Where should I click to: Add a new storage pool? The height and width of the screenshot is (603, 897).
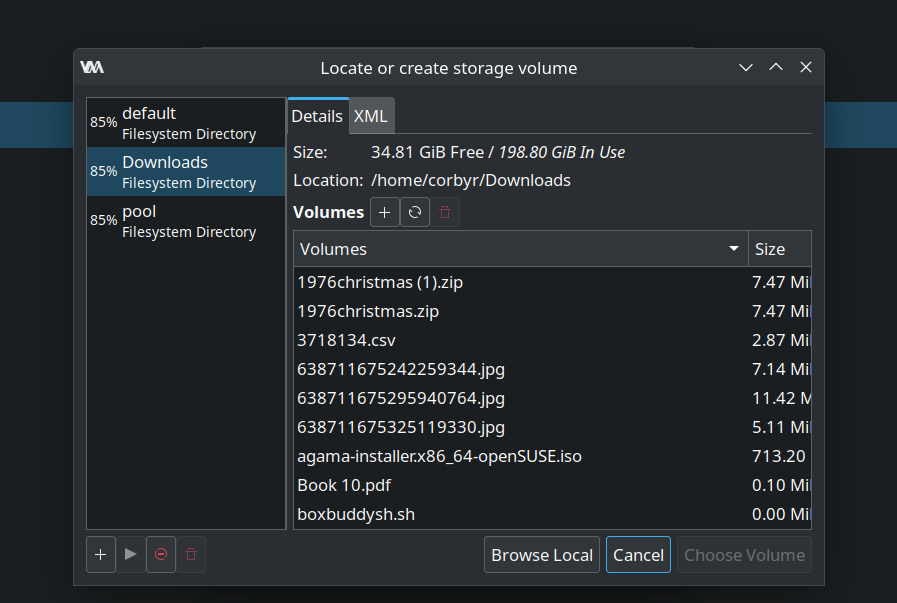(101, 554)
